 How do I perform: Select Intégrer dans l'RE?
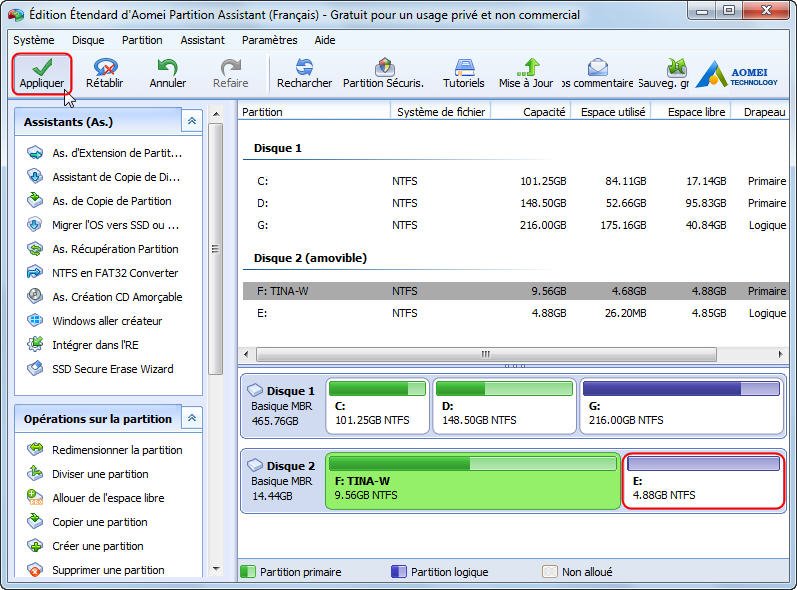(83, 345)
